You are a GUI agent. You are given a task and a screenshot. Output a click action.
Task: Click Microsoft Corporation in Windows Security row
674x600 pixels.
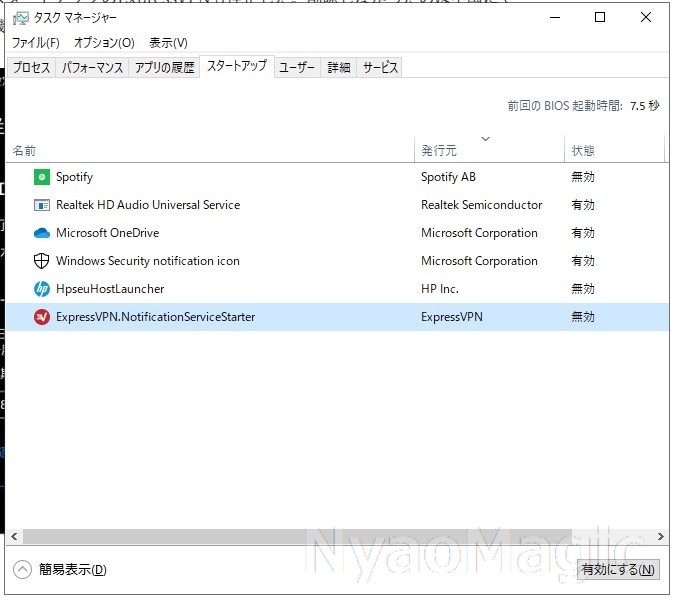tap(479, 261)
